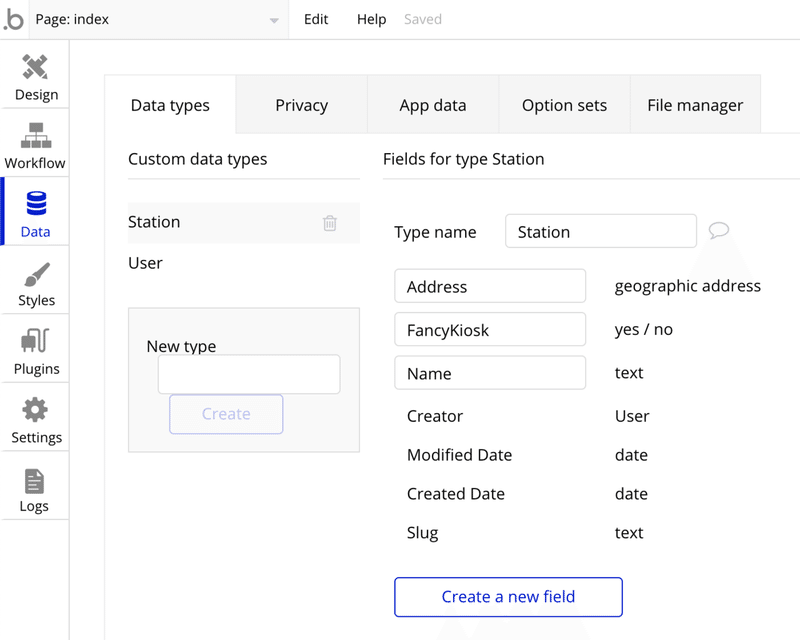Screen dimensions: 800x640
Task: Switch to the Data types tab
Action: (x=170, y=105)
